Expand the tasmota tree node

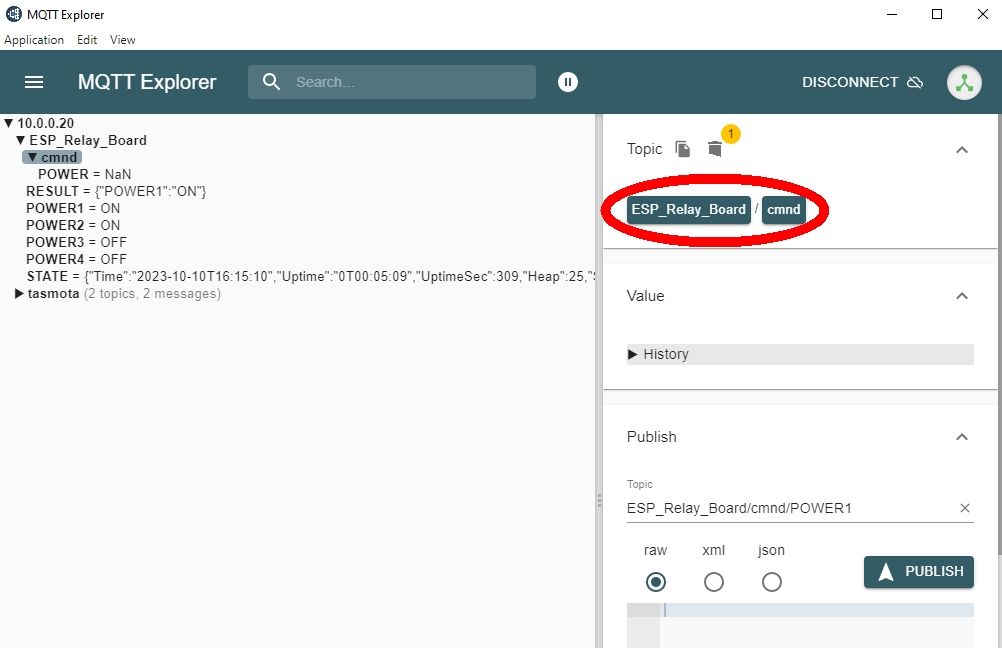click(x=19, y=293)
